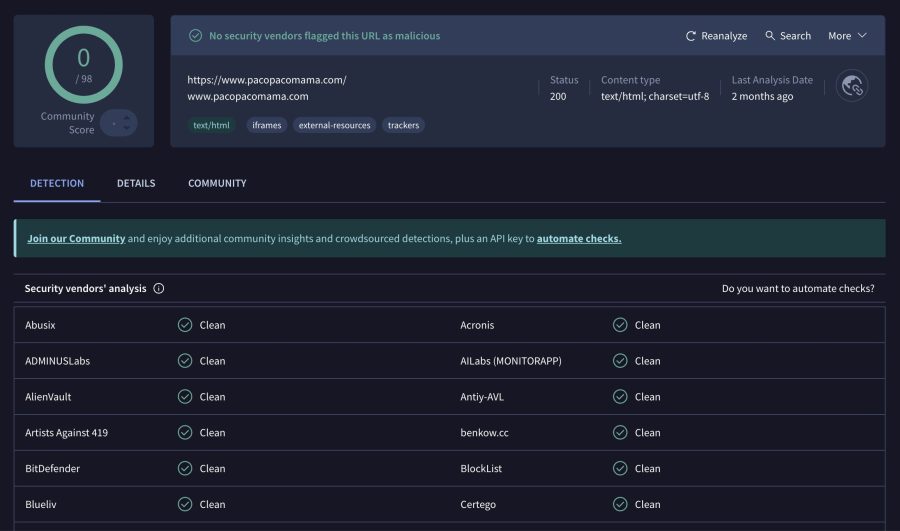900x531 pixels.
Task: Select the text/html tag
Action: (x=211, y=125)
